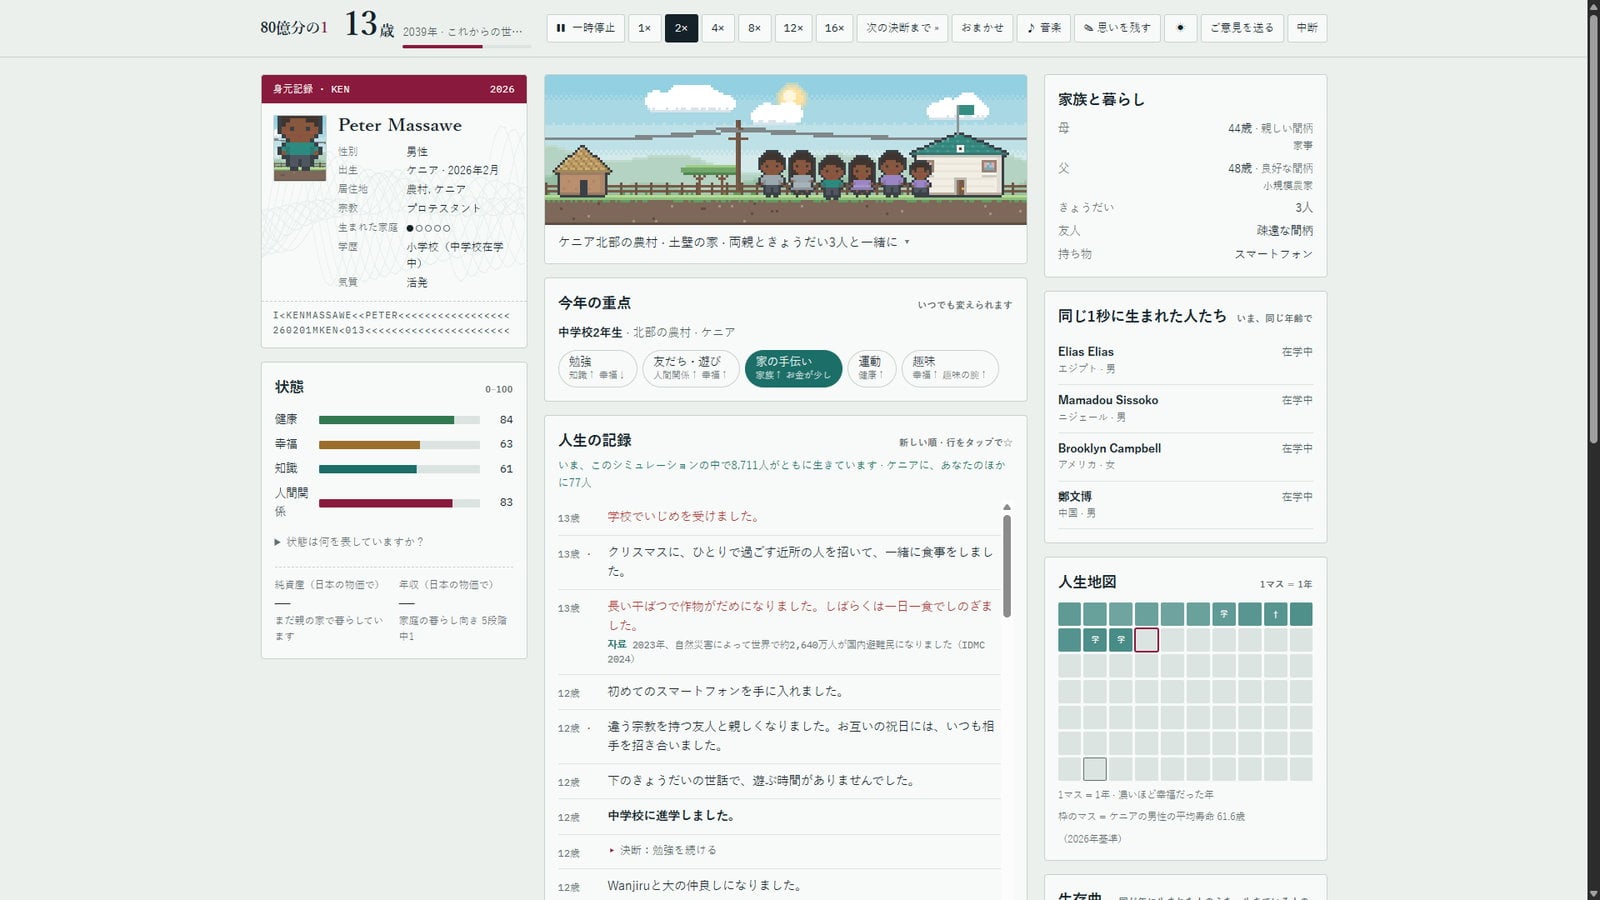Viewport: 1600px width, 900px height.
Task: Select the 家の手伝い focus pill
Action: (793, 368)
